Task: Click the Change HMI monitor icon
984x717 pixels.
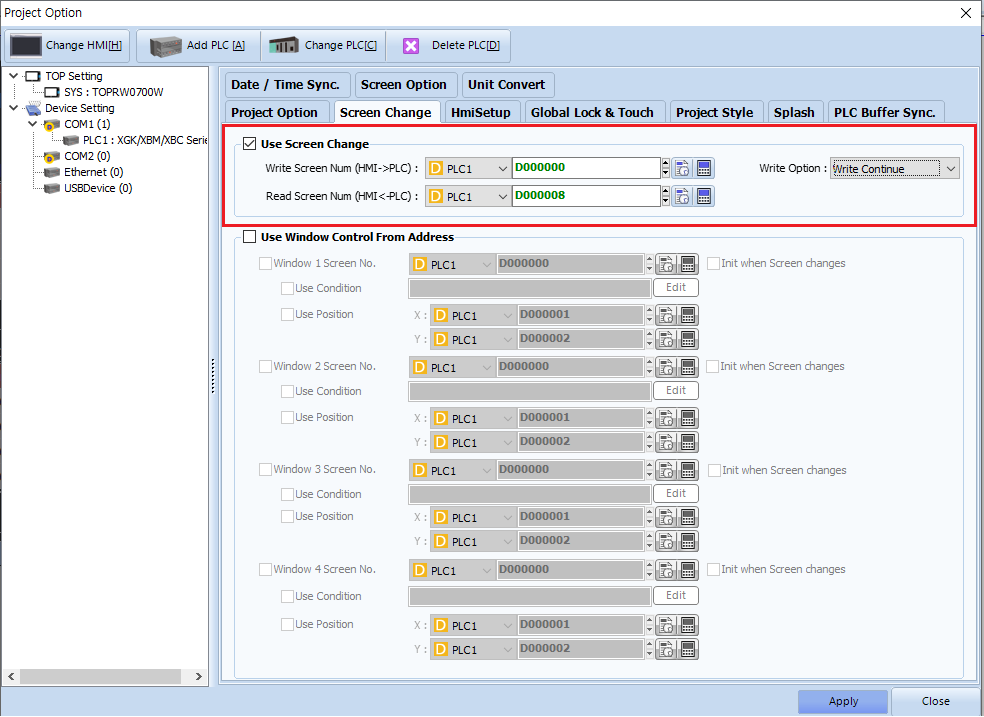Action: (26, 46)
